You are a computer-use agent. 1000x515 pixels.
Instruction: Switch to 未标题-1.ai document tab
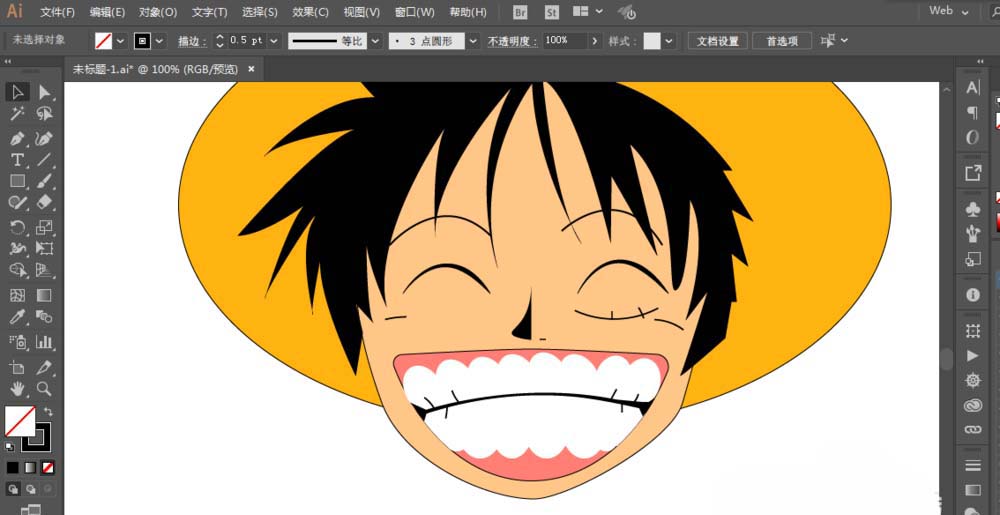(155, 69)
